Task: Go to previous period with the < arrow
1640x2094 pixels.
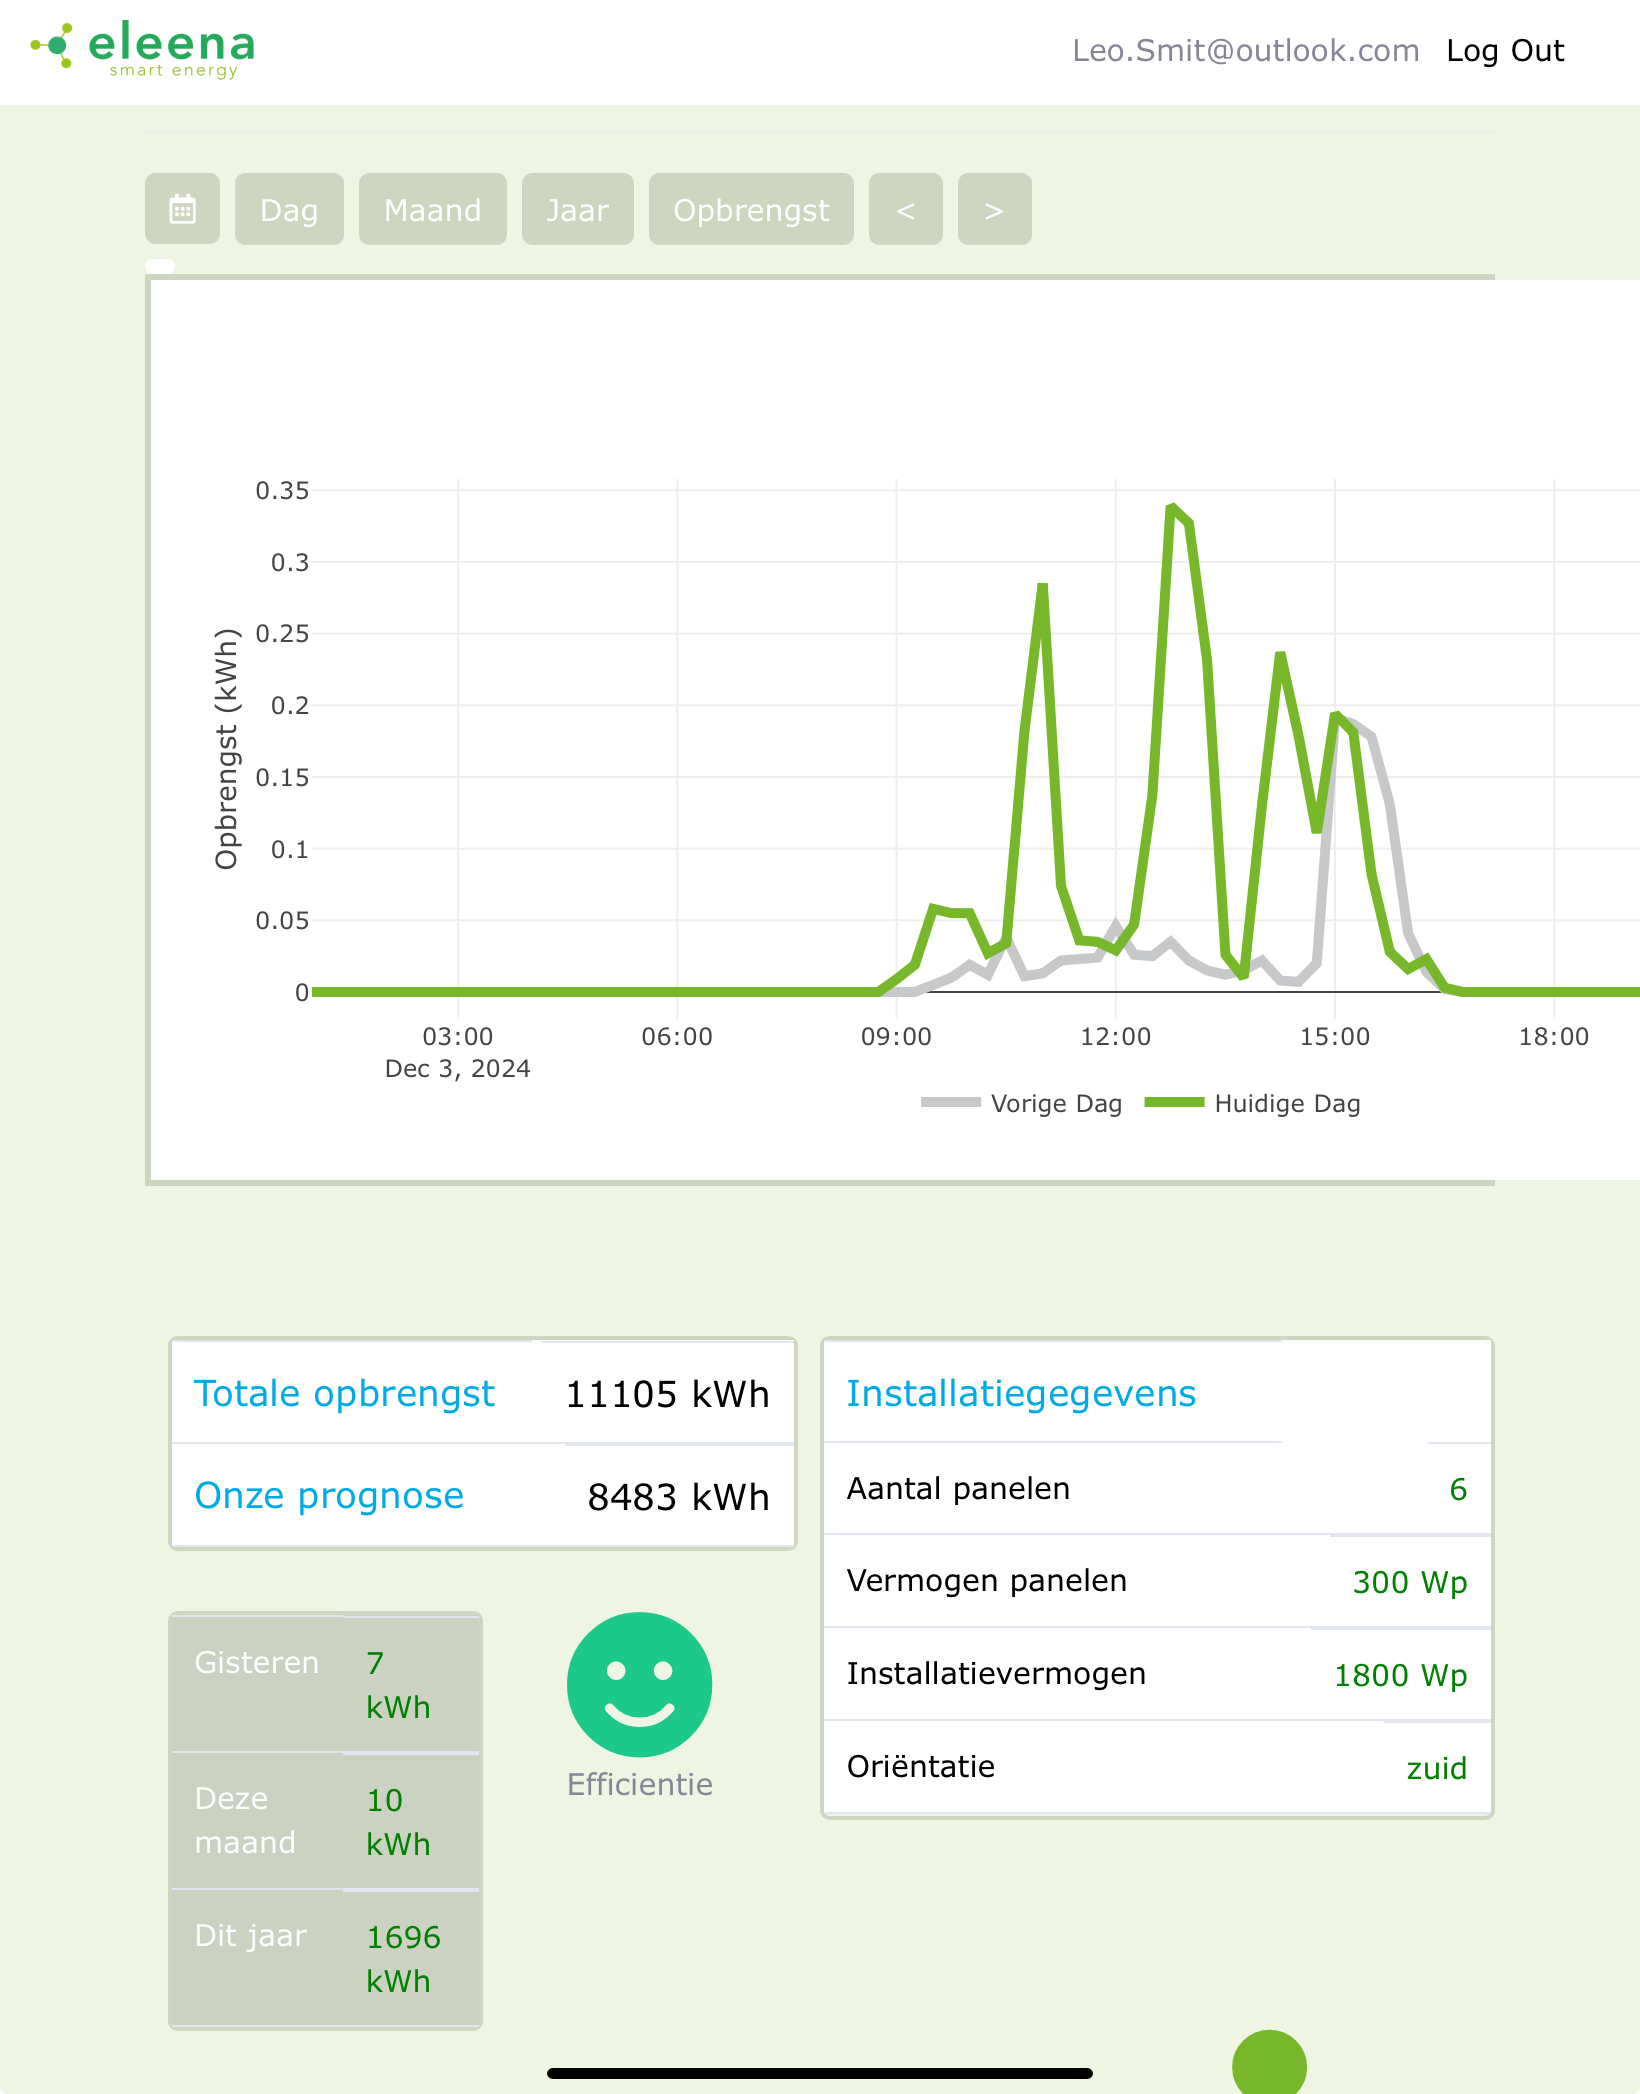Action: [x=905, y=209]
